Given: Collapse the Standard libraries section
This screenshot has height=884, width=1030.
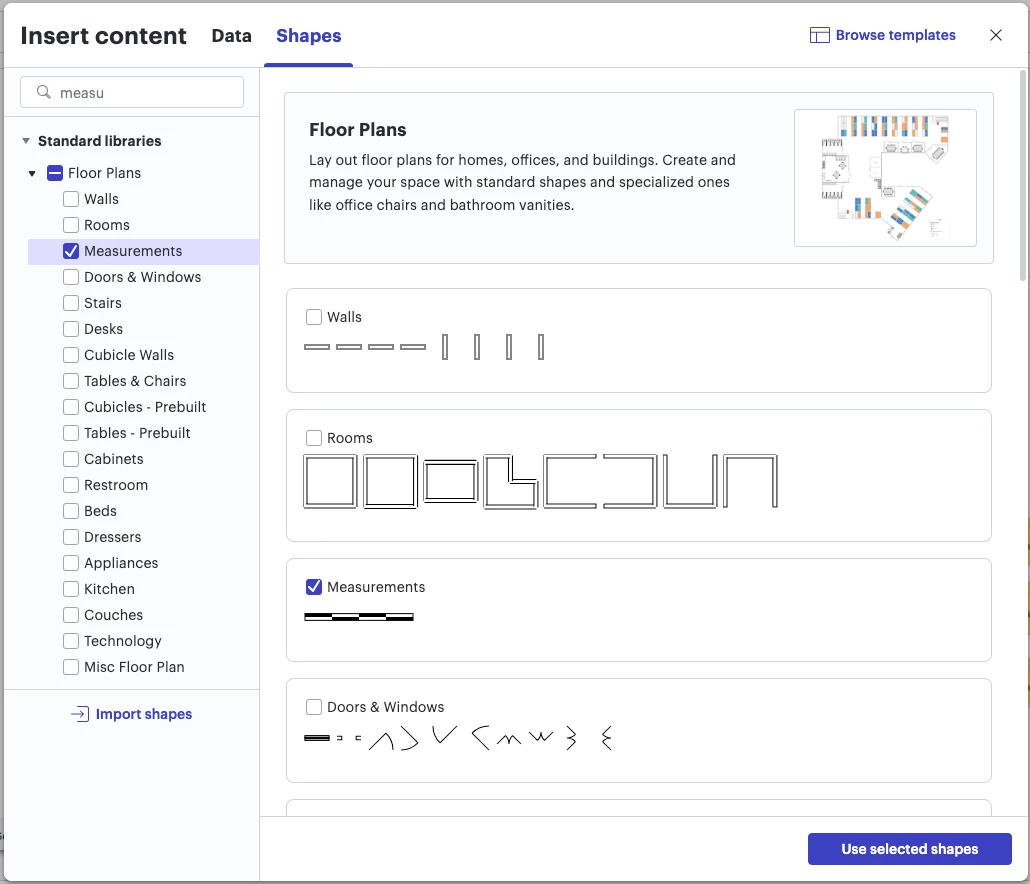Looking at the screenshot, I should (x=25, y=141).
